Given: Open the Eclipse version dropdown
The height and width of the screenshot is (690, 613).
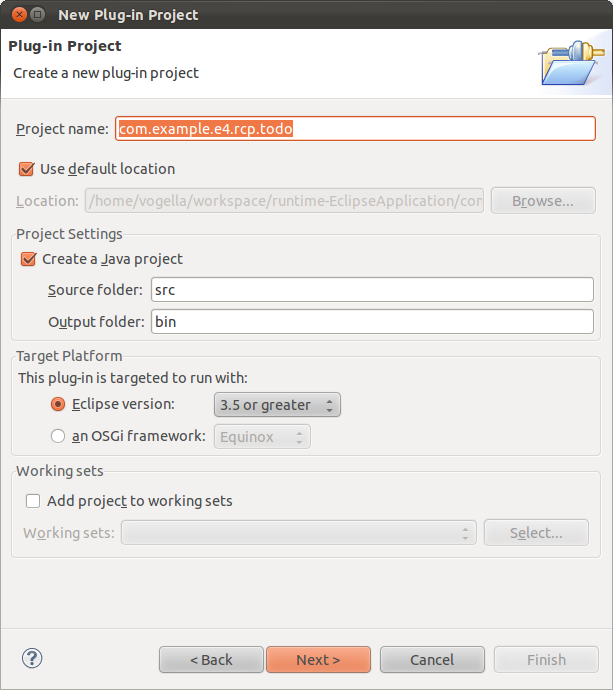Looking at the screenshot, I should [277, 405].
